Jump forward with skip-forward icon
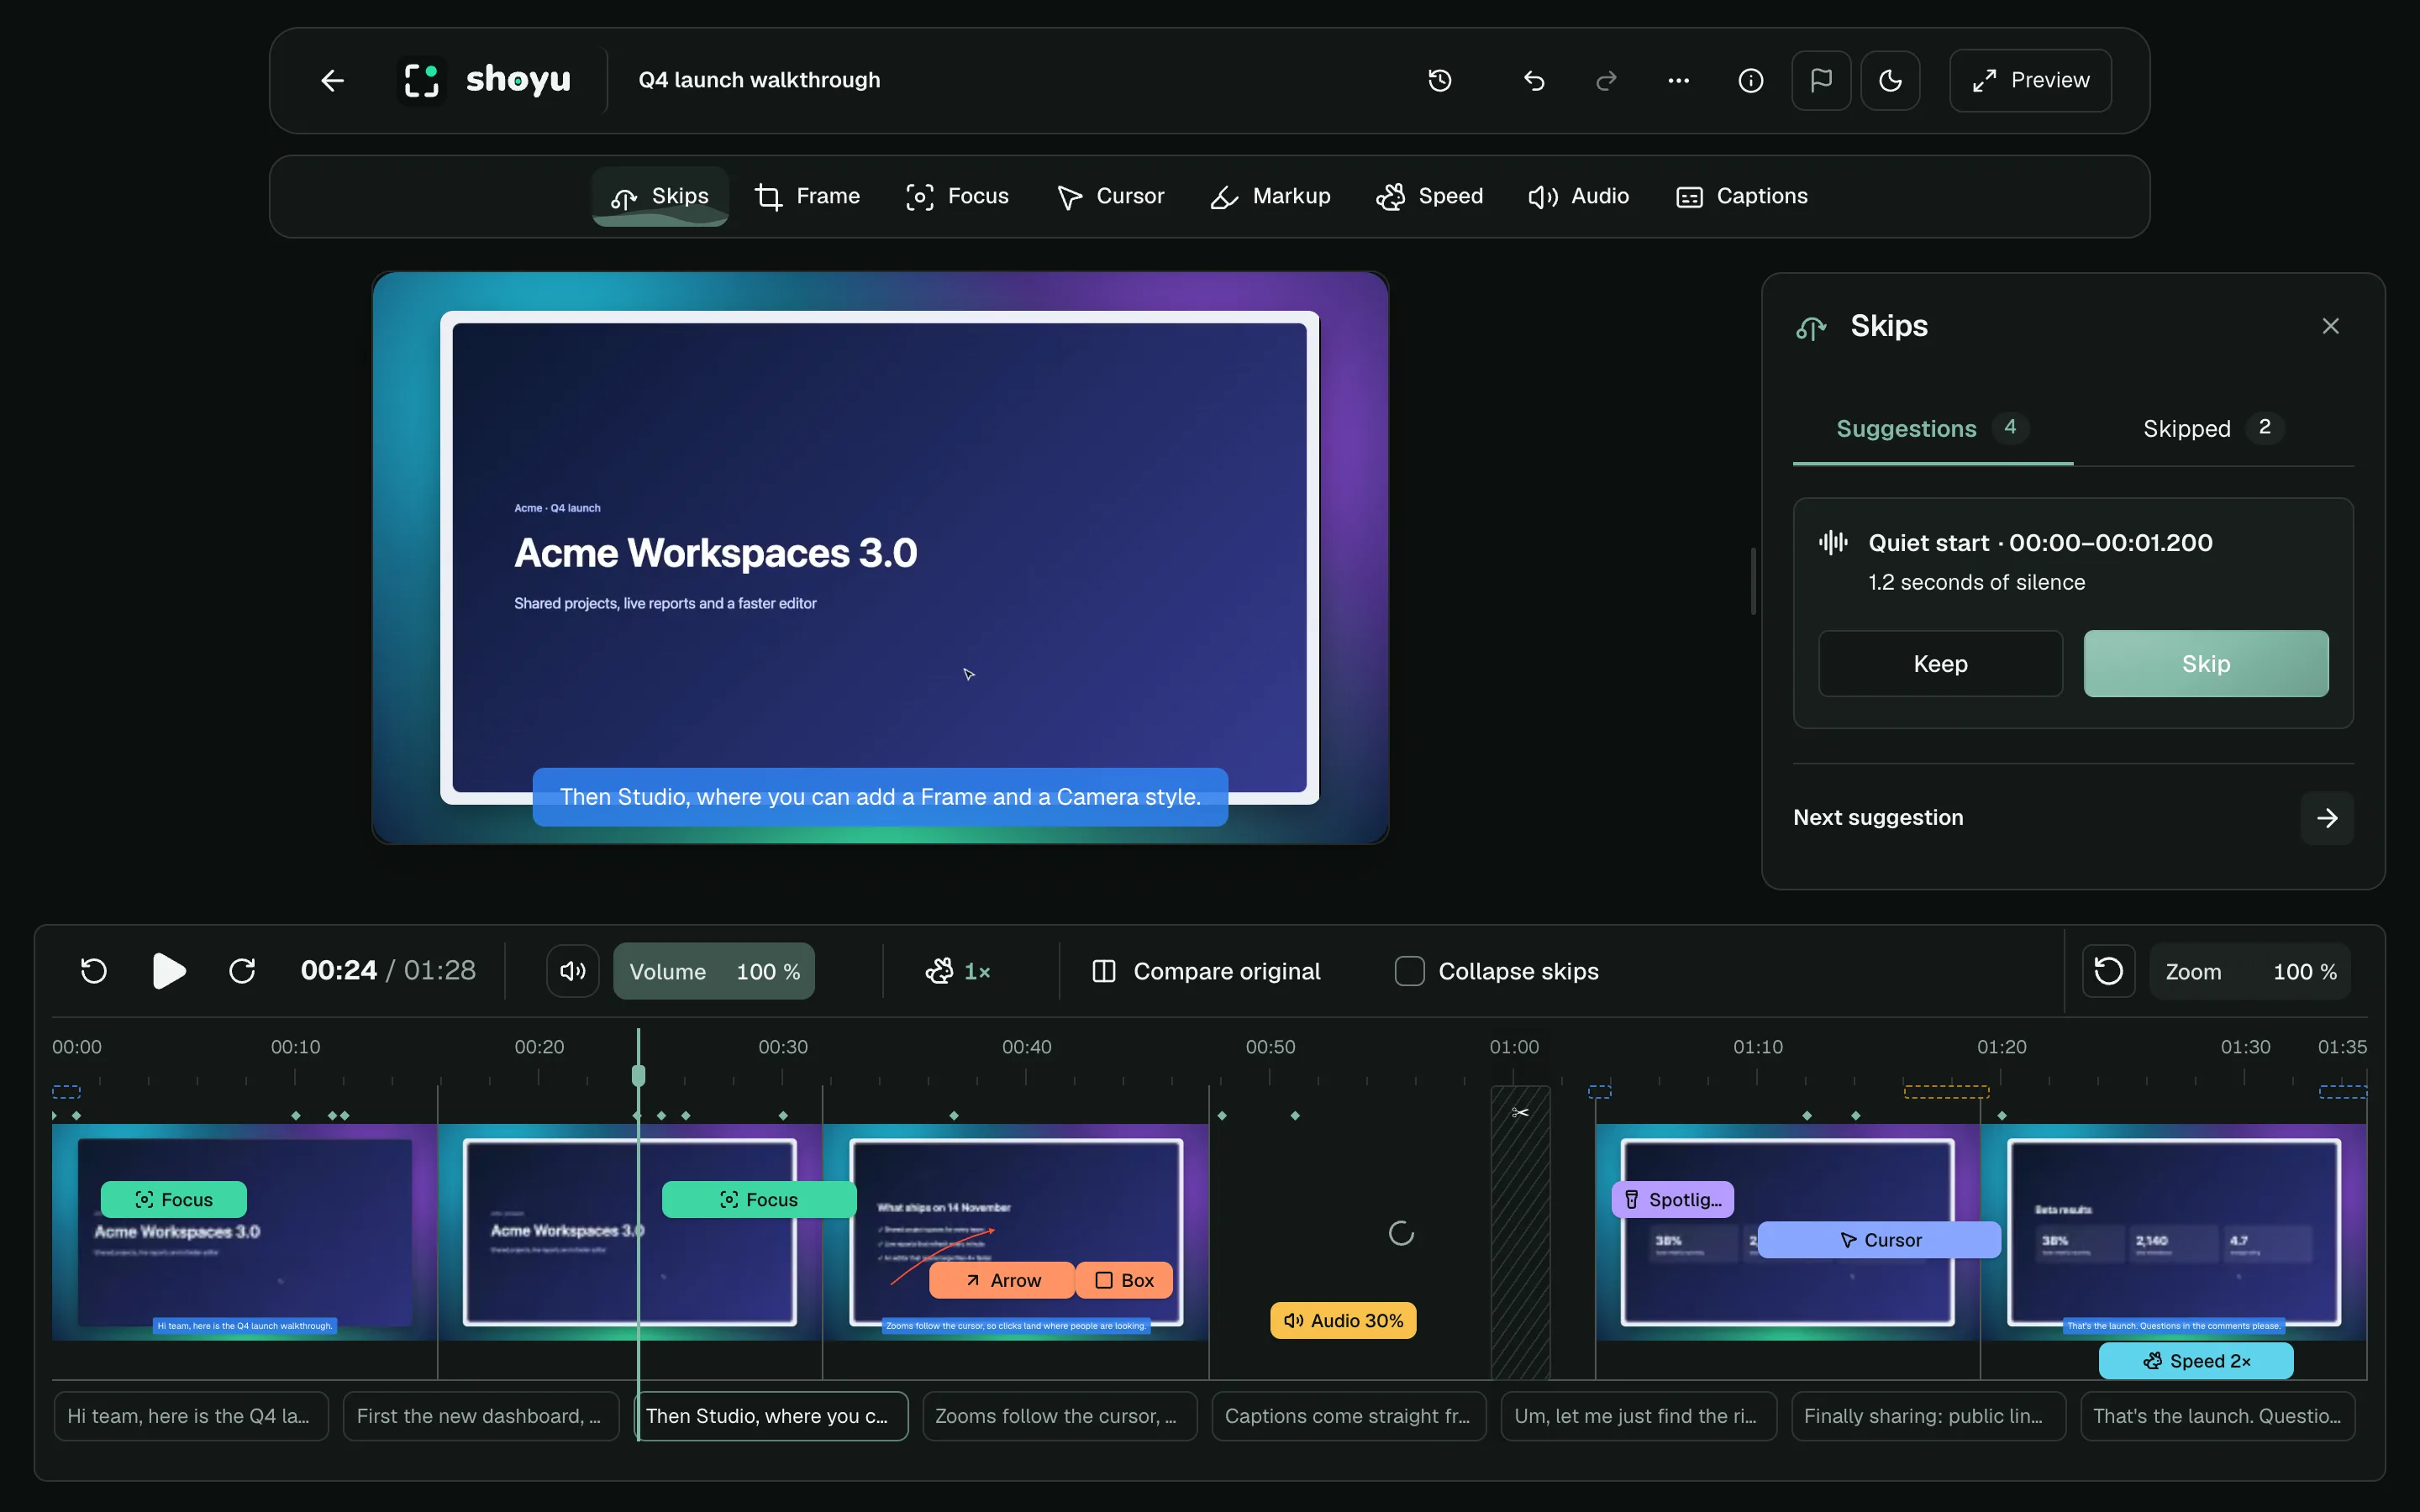 tap(242, 971)
